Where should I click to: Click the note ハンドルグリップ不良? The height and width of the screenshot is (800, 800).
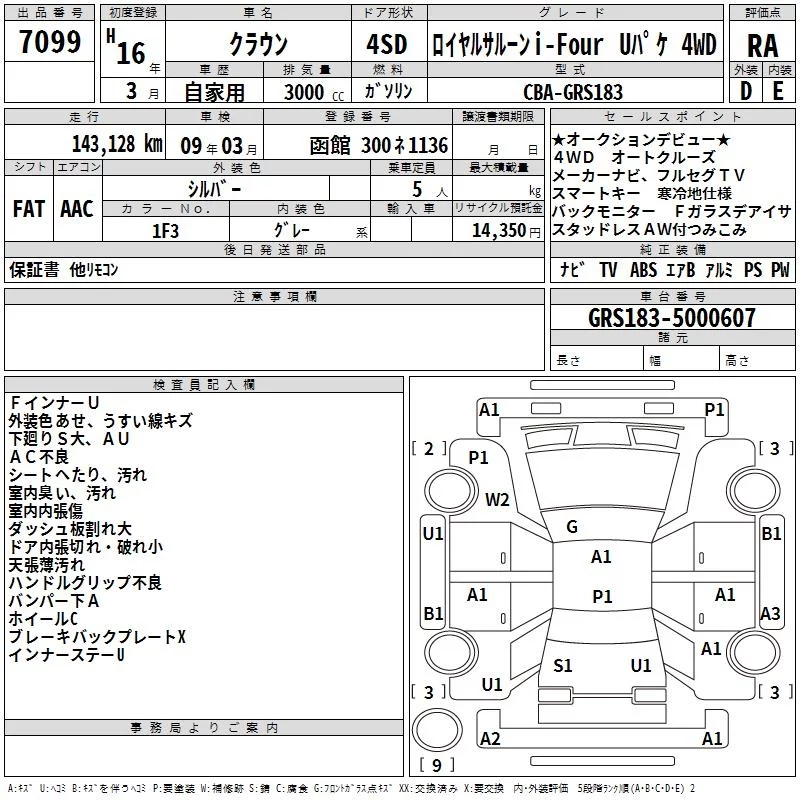tap(85, 583)
